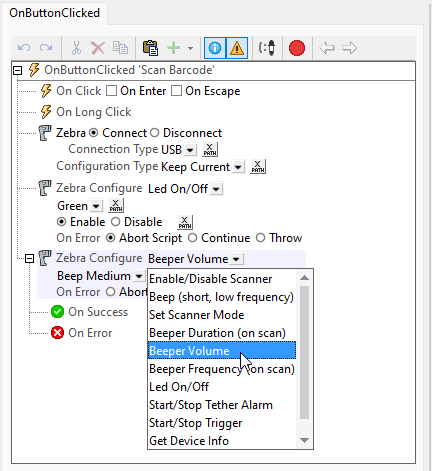432x471 pixels.
Task: Click XPath icon beside Connection Type USB
Action: tap(210, 149)
